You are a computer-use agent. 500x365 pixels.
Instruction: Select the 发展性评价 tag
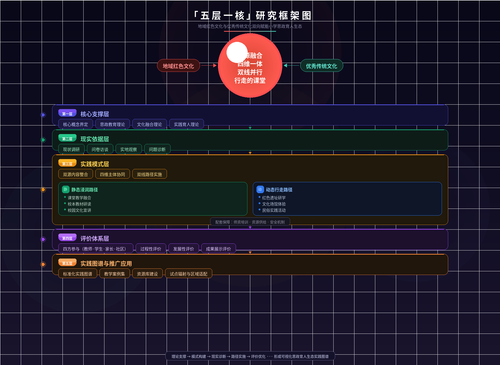(183, 249)
